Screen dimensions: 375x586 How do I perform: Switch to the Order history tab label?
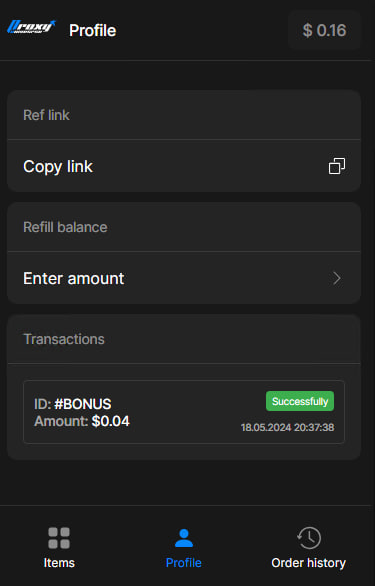308,563
